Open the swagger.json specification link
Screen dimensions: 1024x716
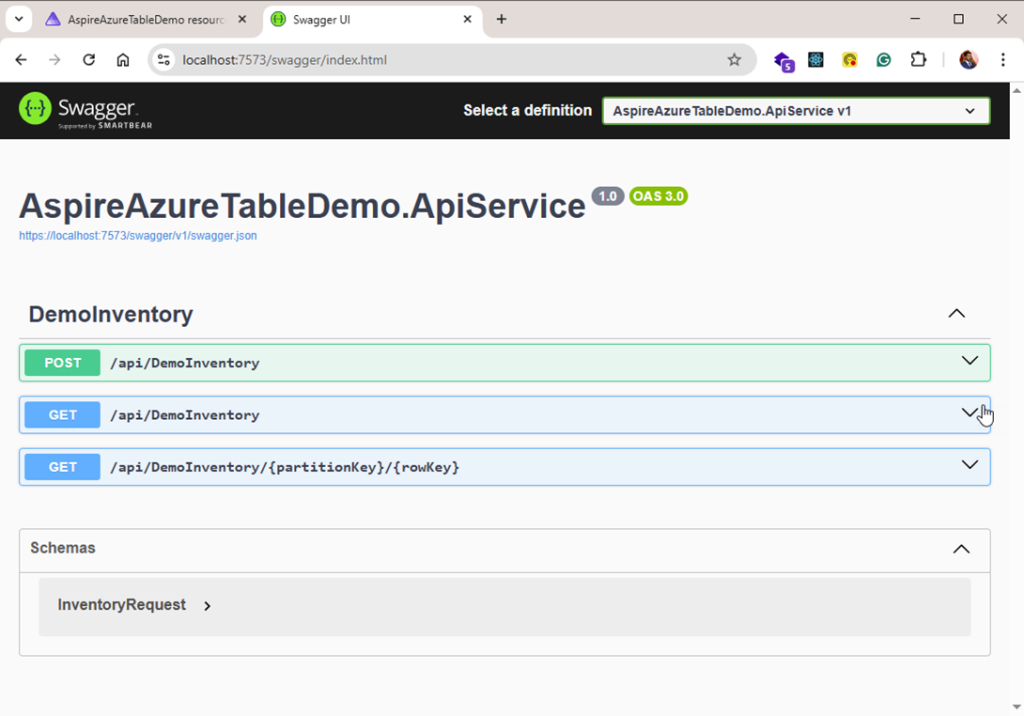137,235
